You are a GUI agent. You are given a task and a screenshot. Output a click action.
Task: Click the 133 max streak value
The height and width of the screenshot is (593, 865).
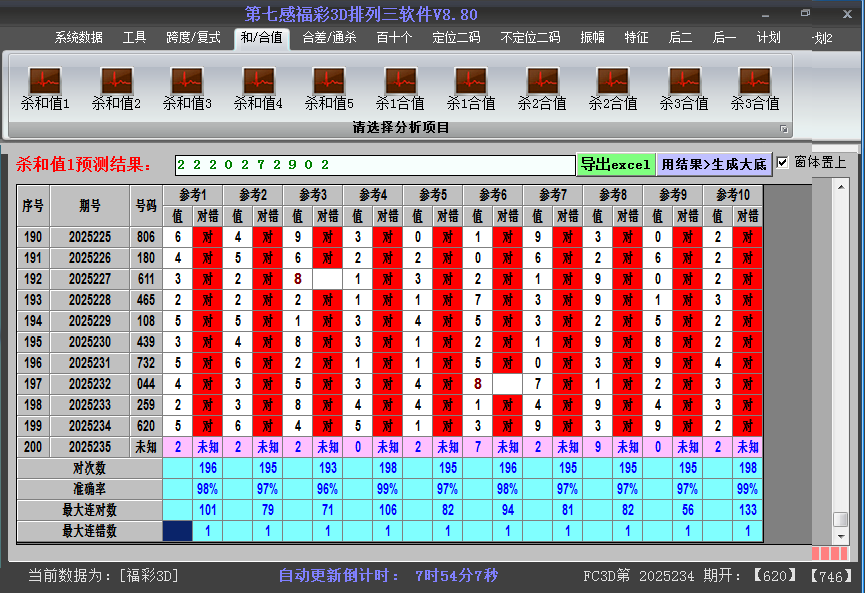tap(748, 510)
